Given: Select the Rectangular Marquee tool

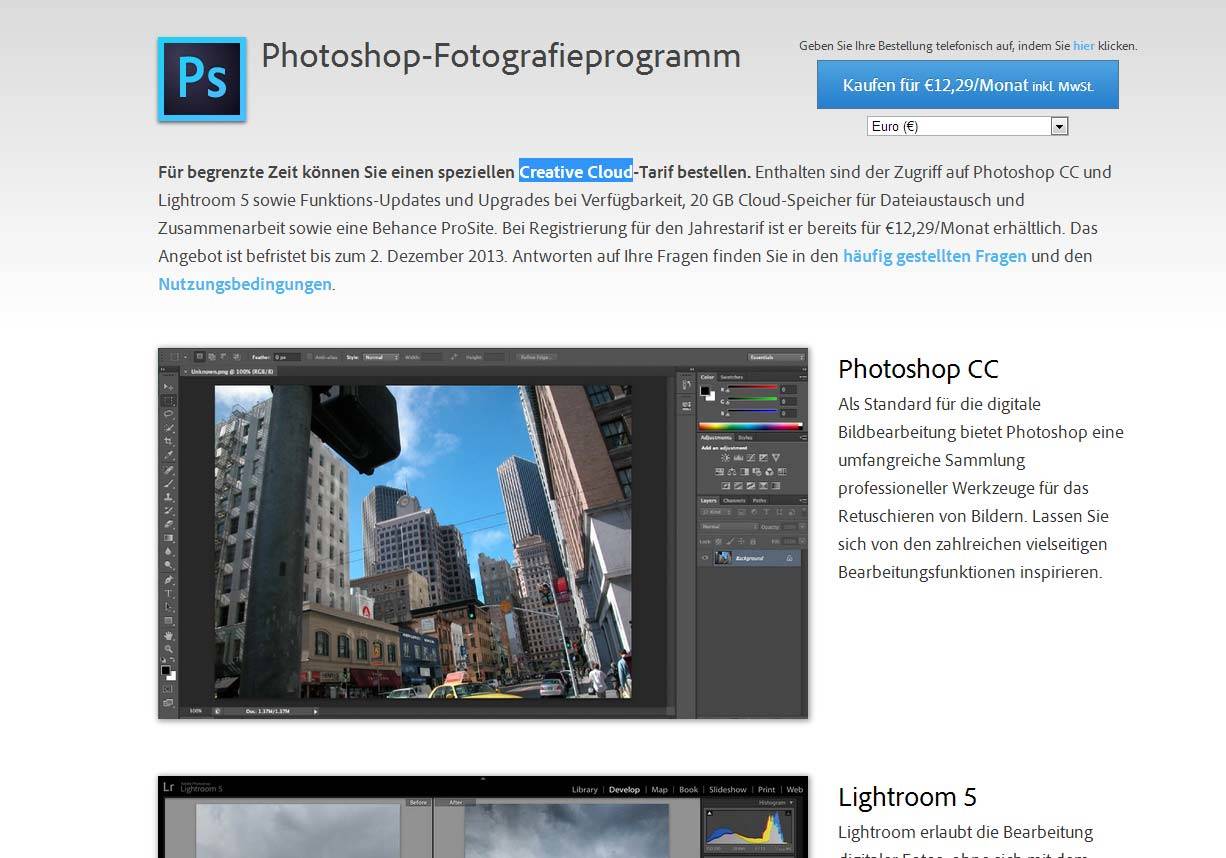Looking at the screenshot, I should (168, 400).
